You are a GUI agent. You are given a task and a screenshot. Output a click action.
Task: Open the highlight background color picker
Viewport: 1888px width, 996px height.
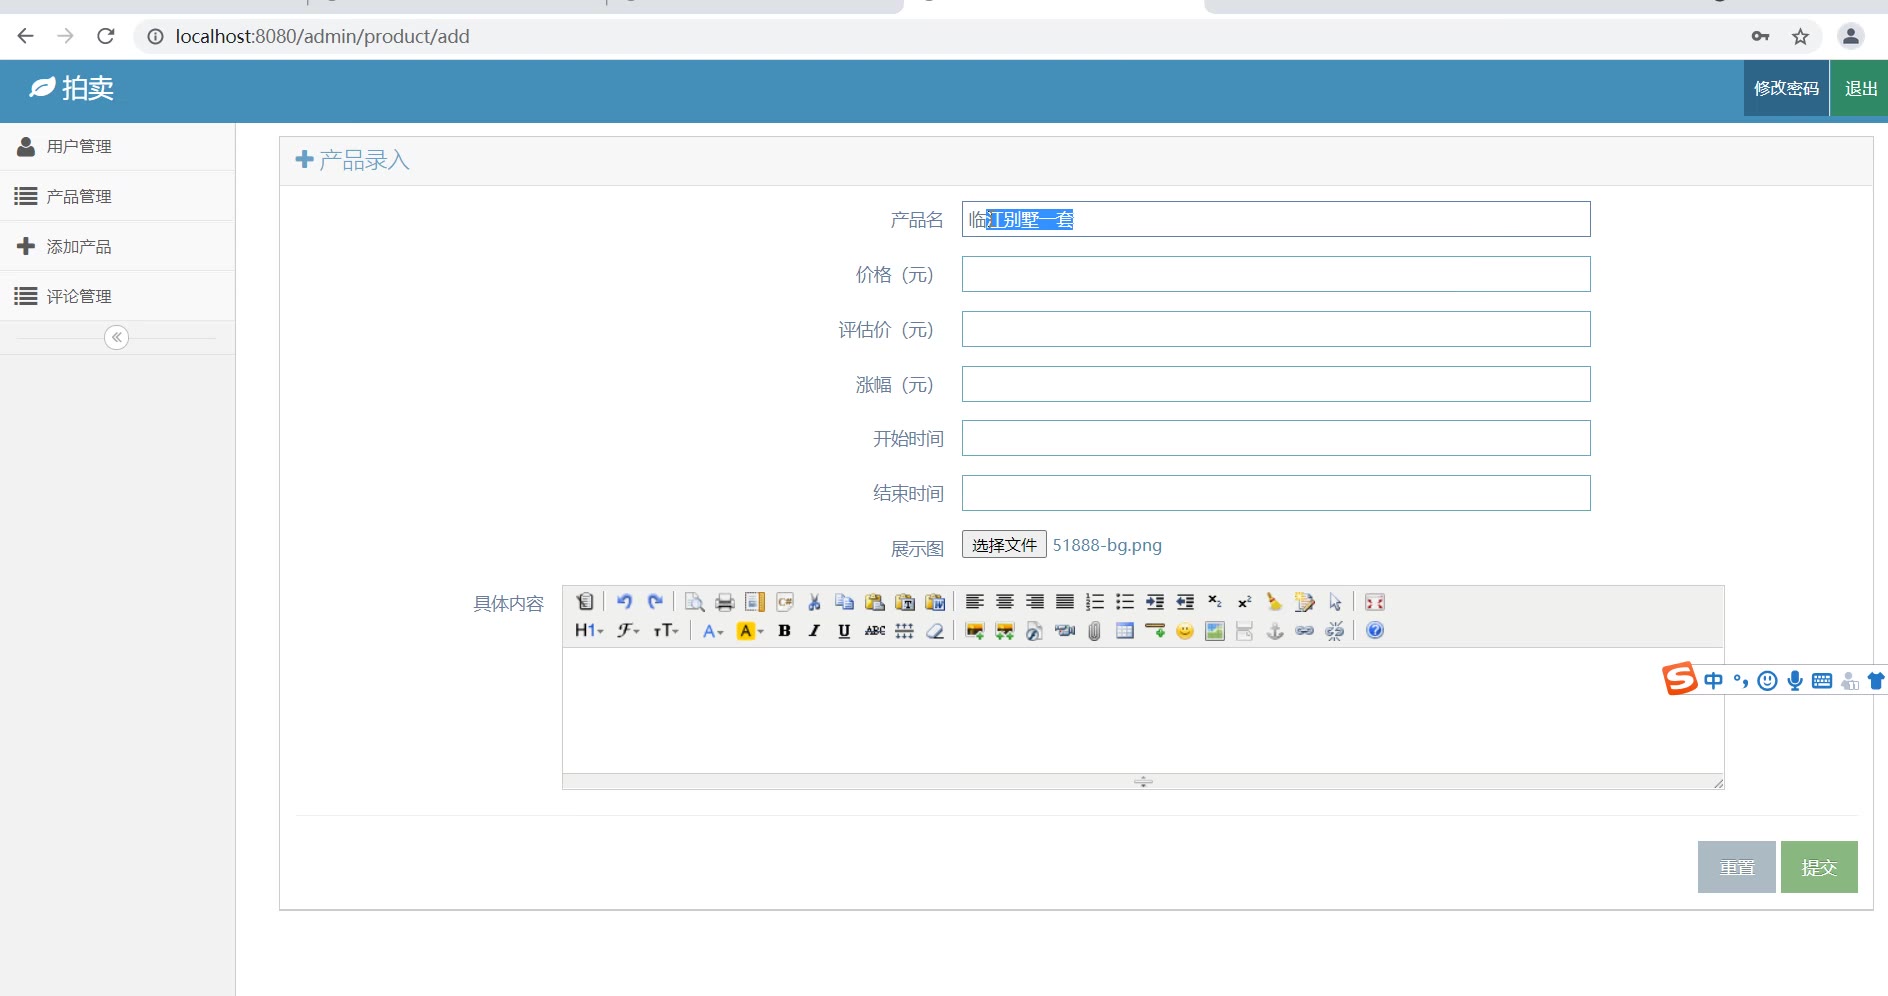tap(750, 631)
